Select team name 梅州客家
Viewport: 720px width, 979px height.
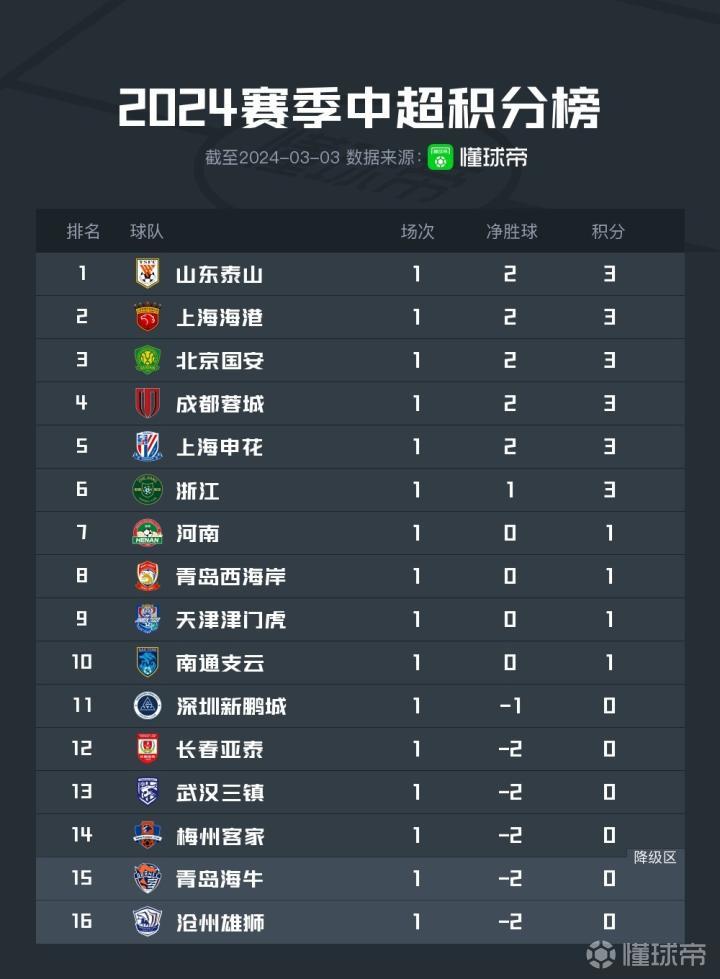click(219, 836)
